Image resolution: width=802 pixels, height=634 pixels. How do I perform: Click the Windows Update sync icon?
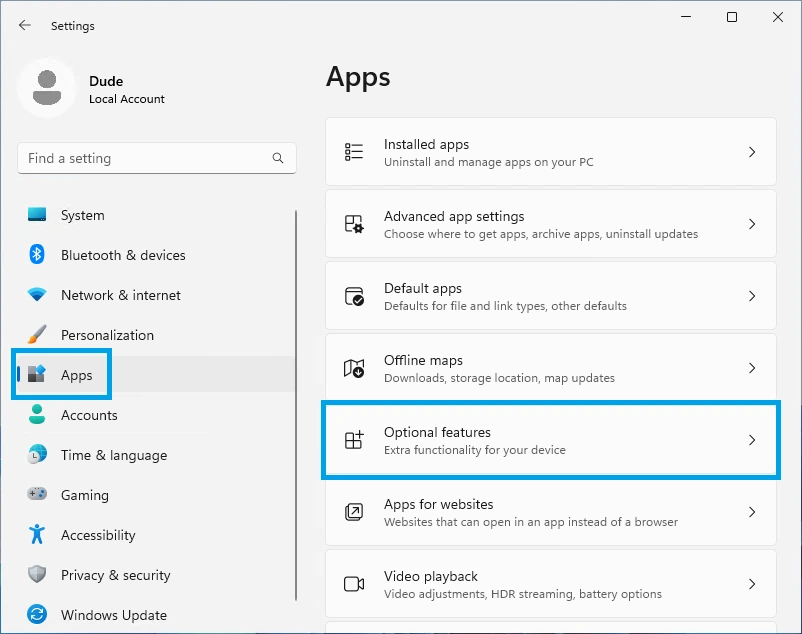coord(37,615)
